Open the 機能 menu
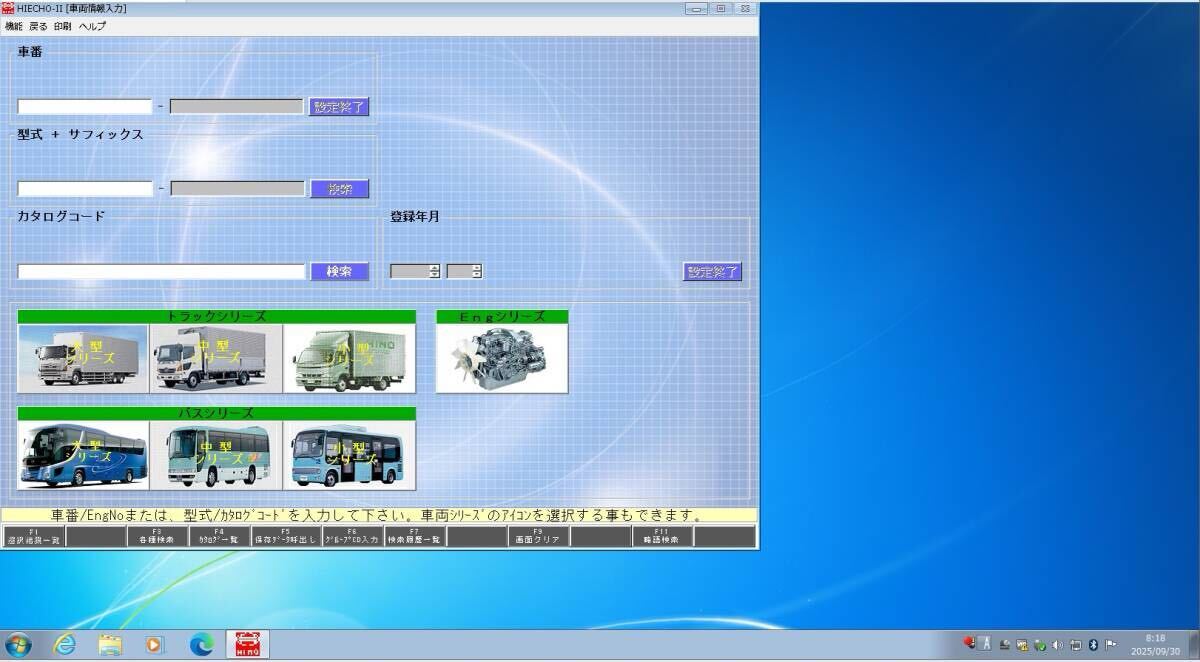Image resolution: width=1200 pixels, height=662 pixels. tap(14, 26)
